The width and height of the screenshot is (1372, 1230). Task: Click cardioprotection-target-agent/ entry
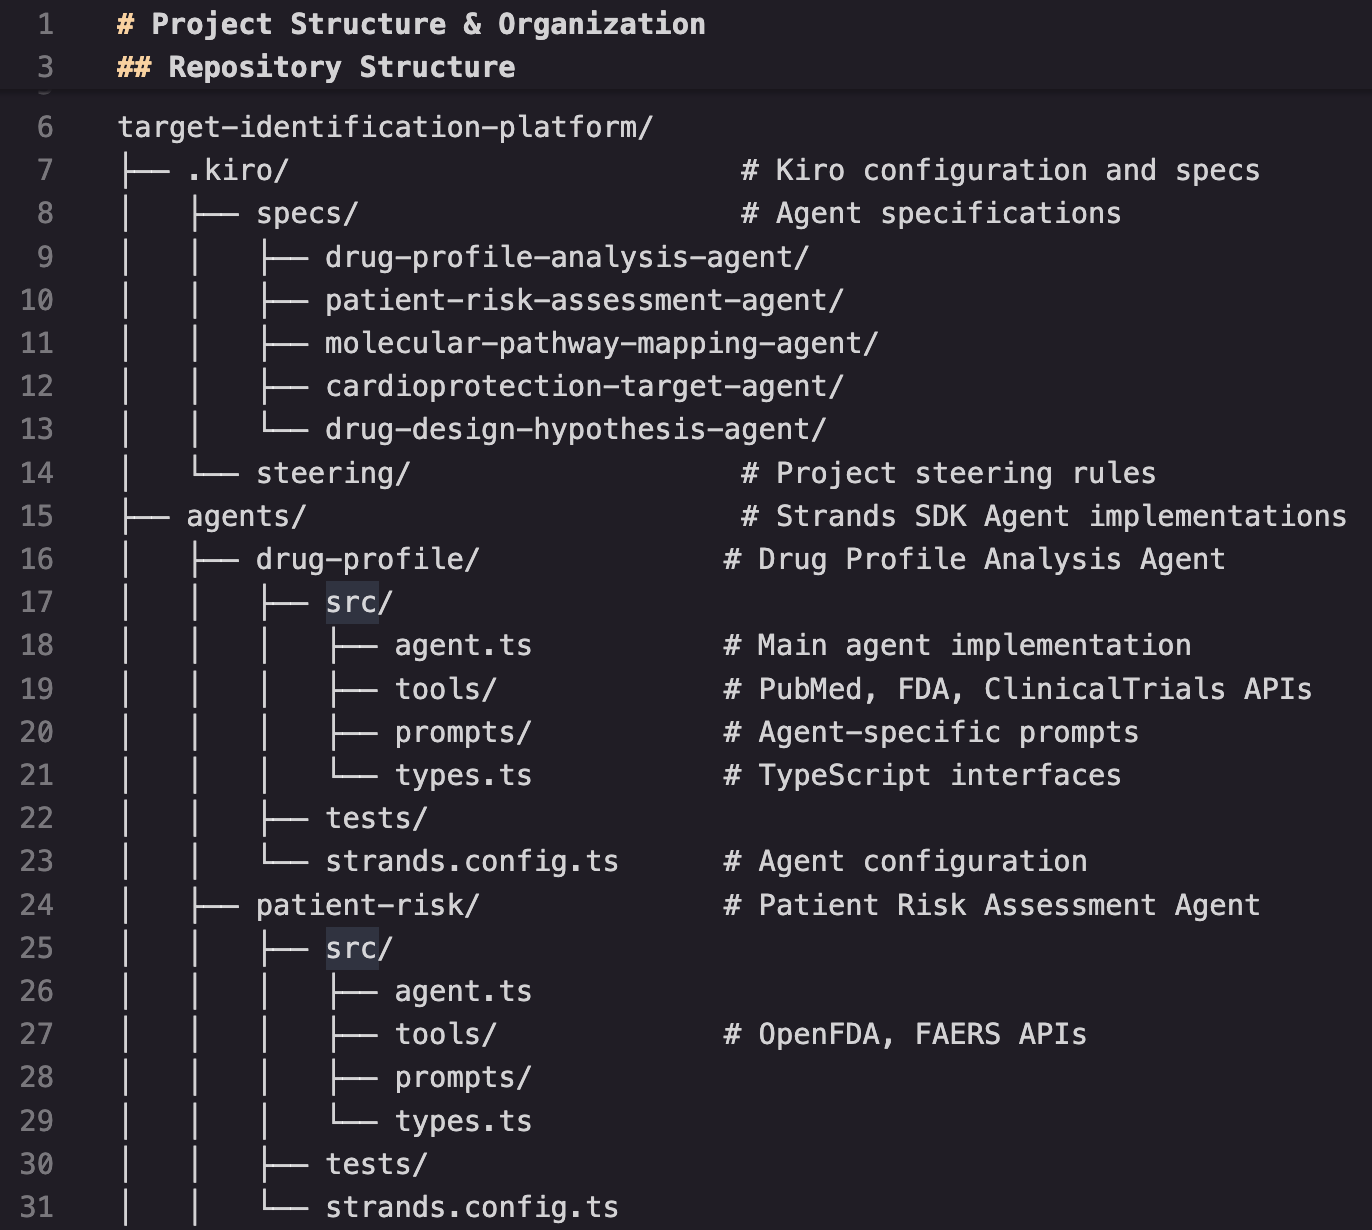tap(584, 386)
